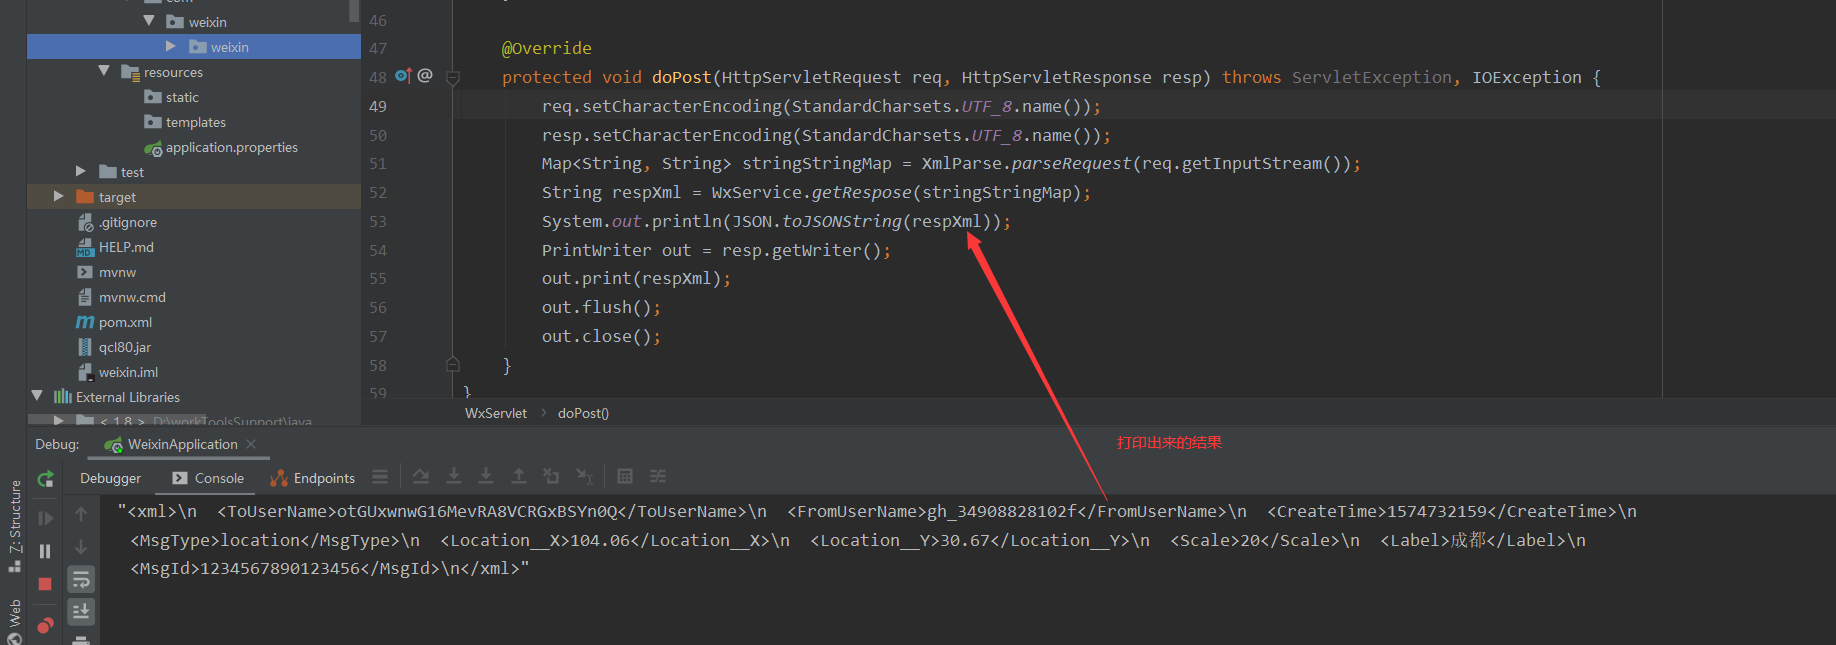The image size is (1836, 645).
Task: Open the Web tool window
Action: [15, 620]
